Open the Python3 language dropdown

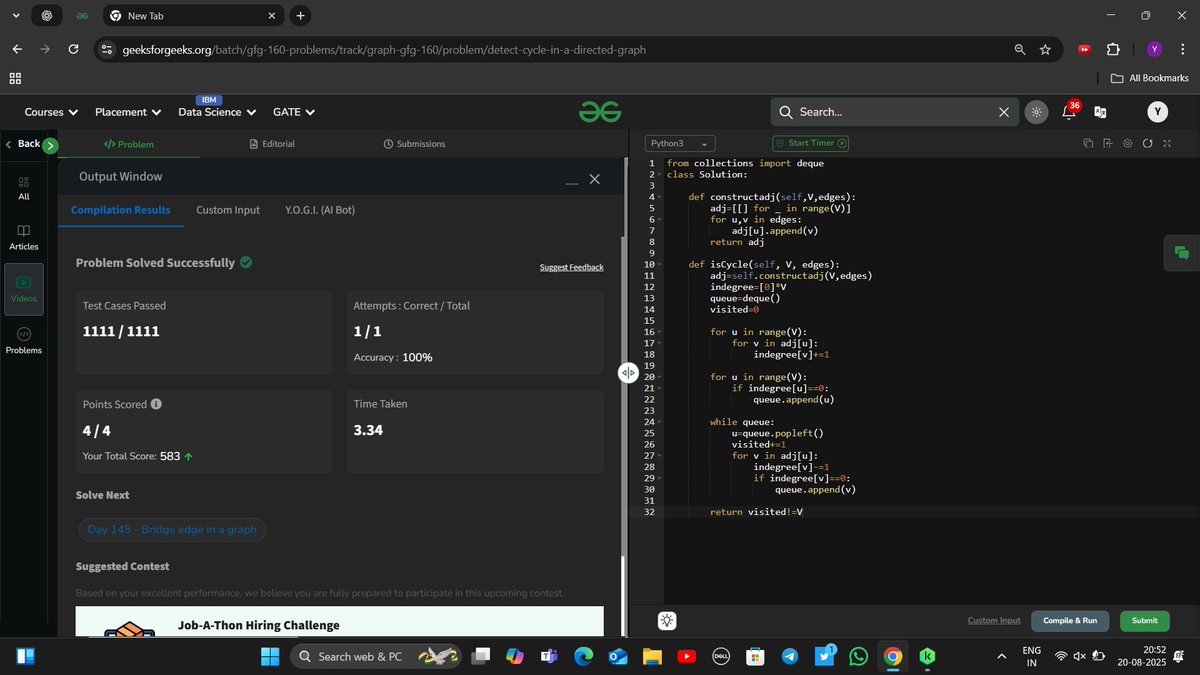click(x=679, y=144)
